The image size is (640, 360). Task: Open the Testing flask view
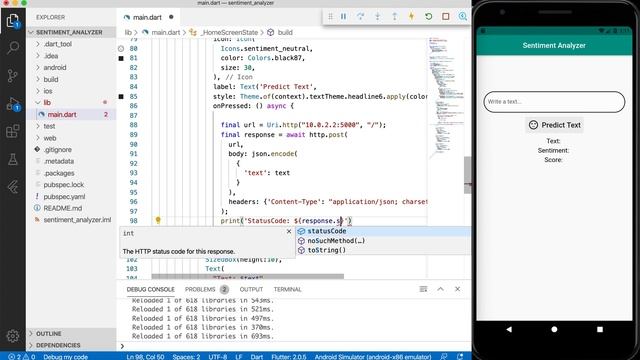tap(13, 159)
